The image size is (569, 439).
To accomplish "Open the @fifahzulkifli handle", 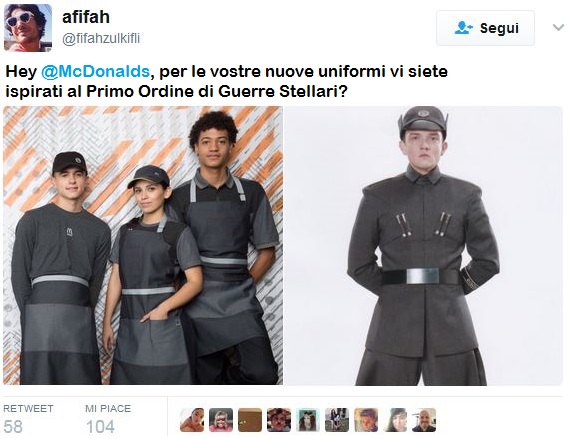I will 101,38.
